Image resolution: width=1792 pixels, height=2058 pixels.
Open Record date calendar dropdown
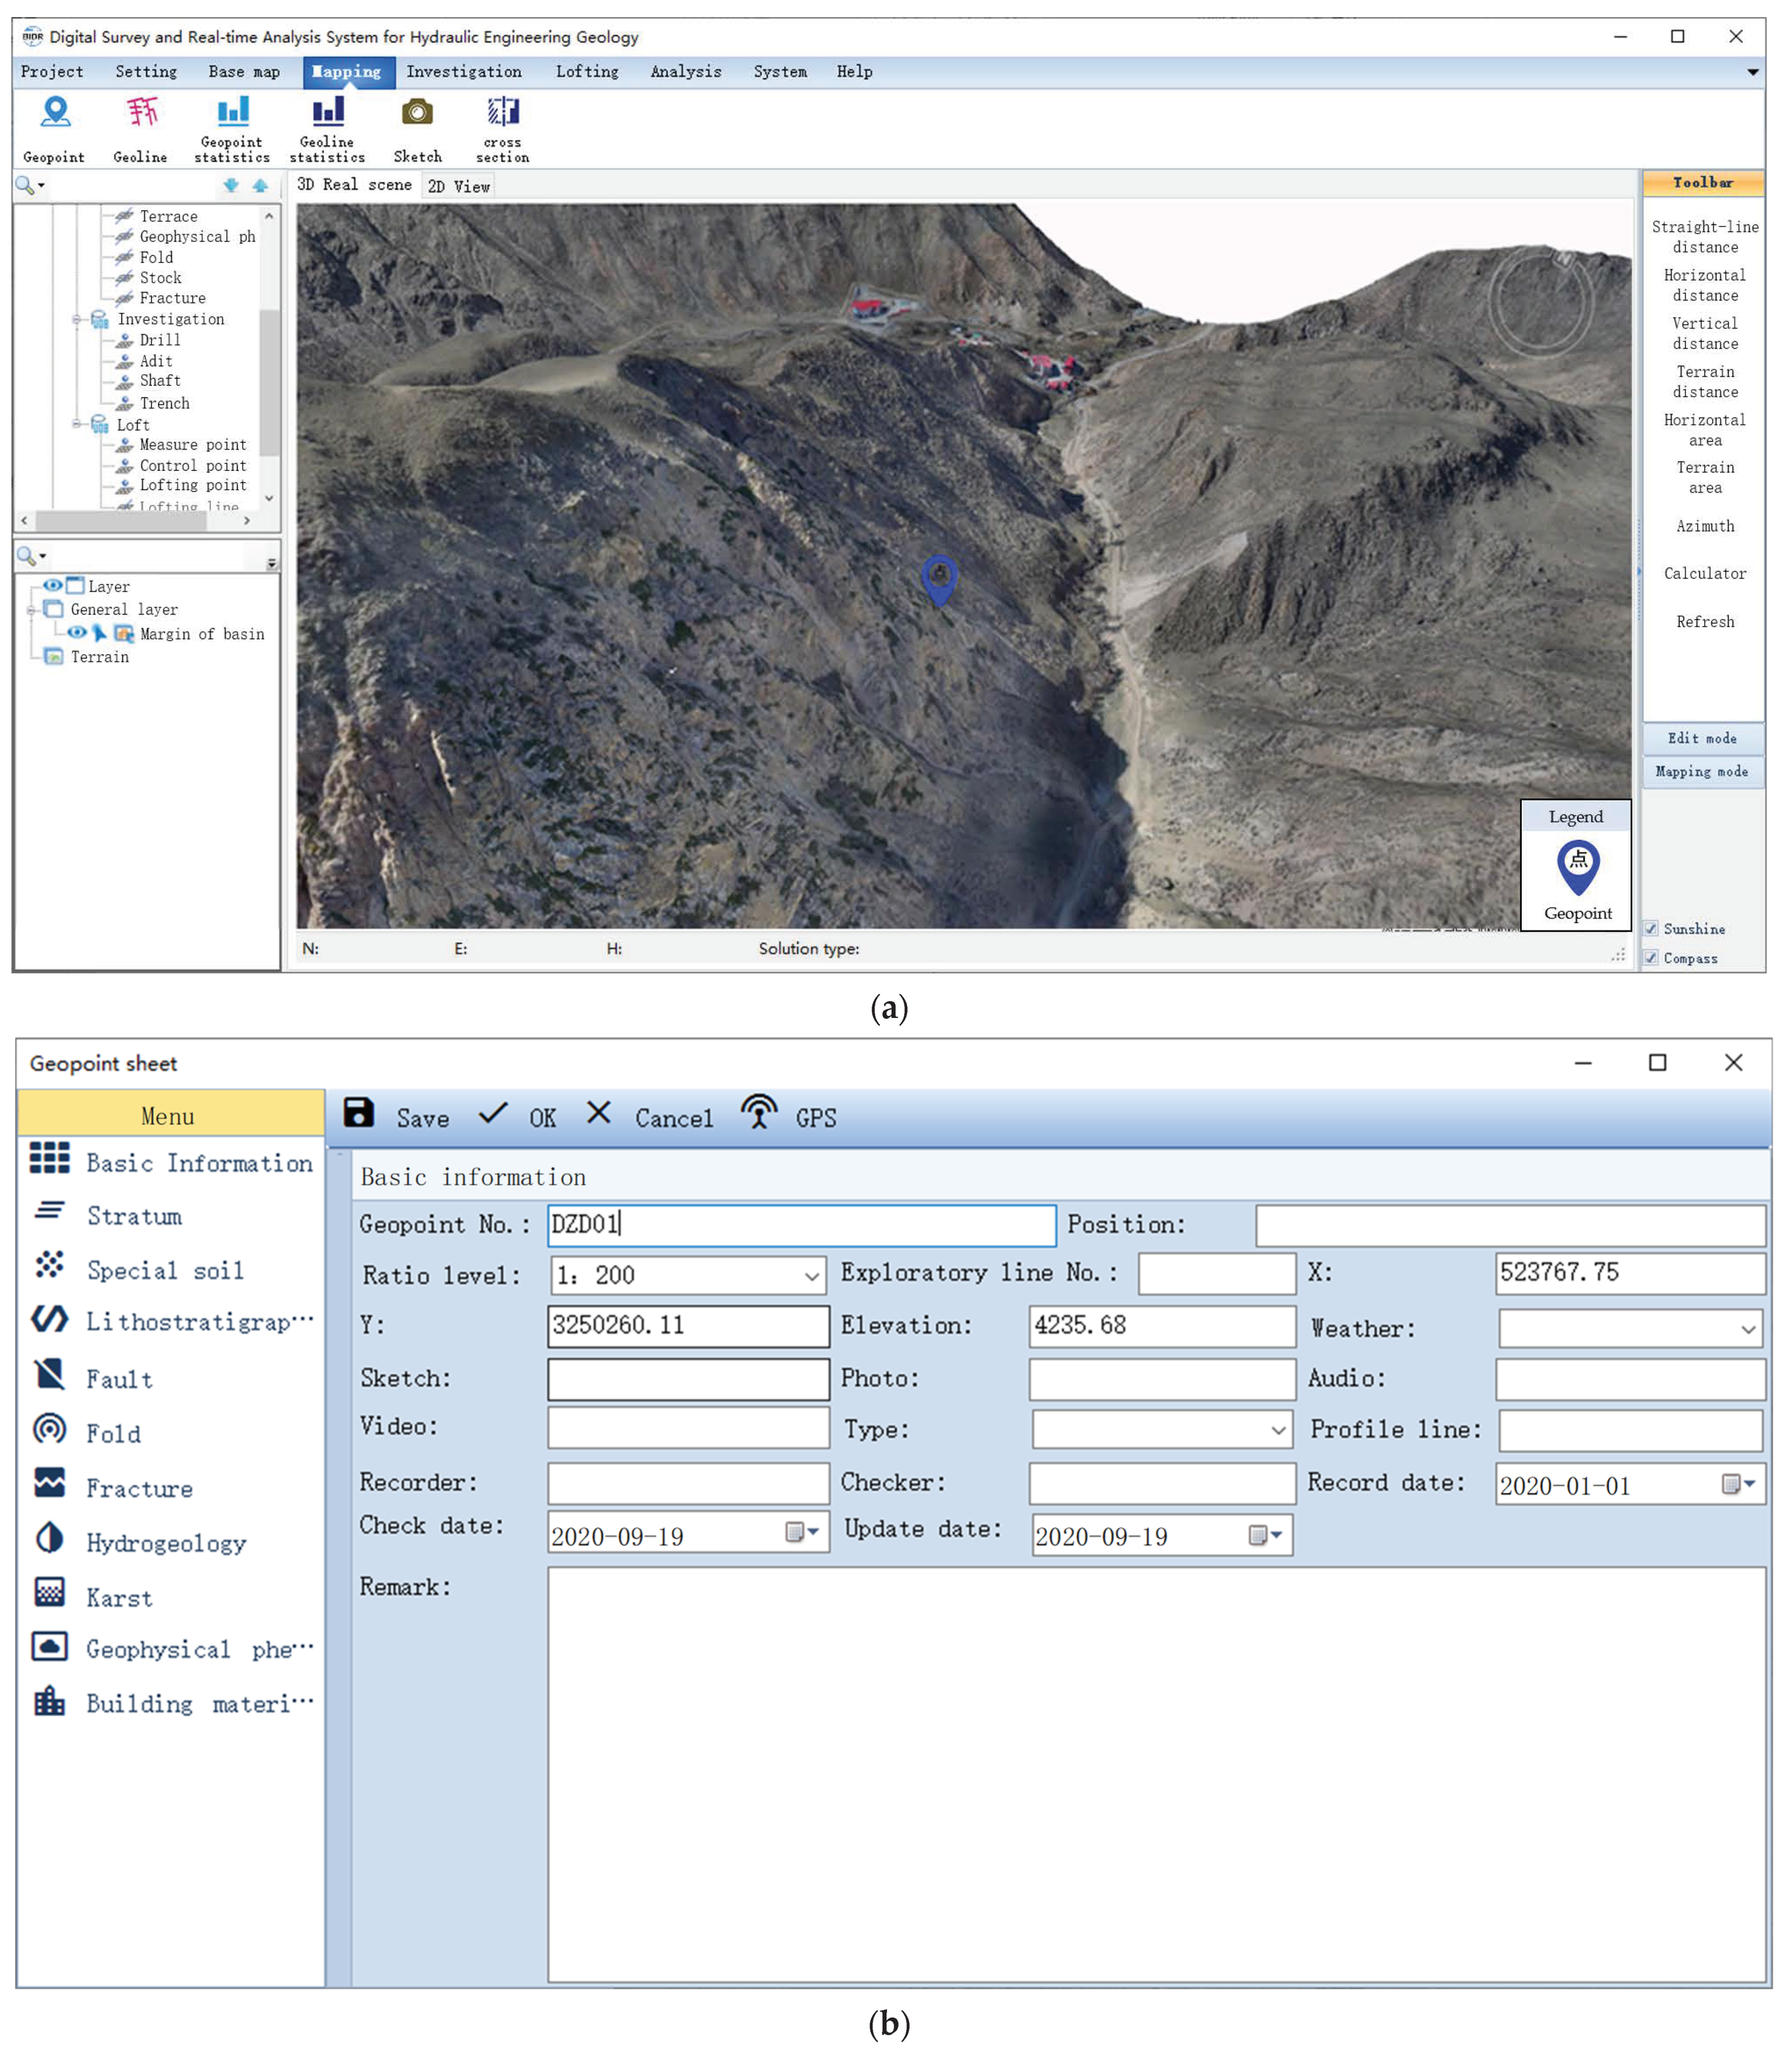tap(1740, 1484)
